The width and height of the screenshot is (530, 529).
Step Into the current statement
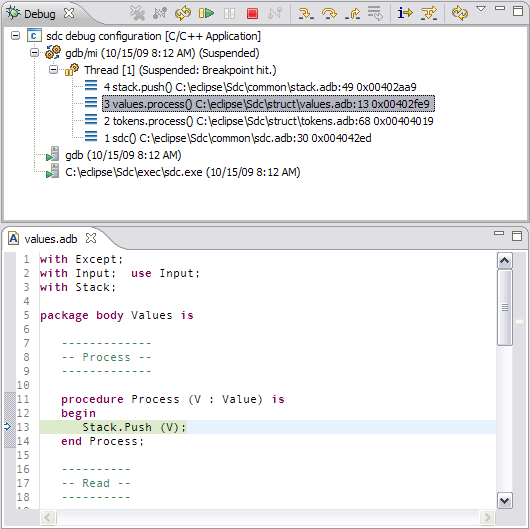(306, 14)
